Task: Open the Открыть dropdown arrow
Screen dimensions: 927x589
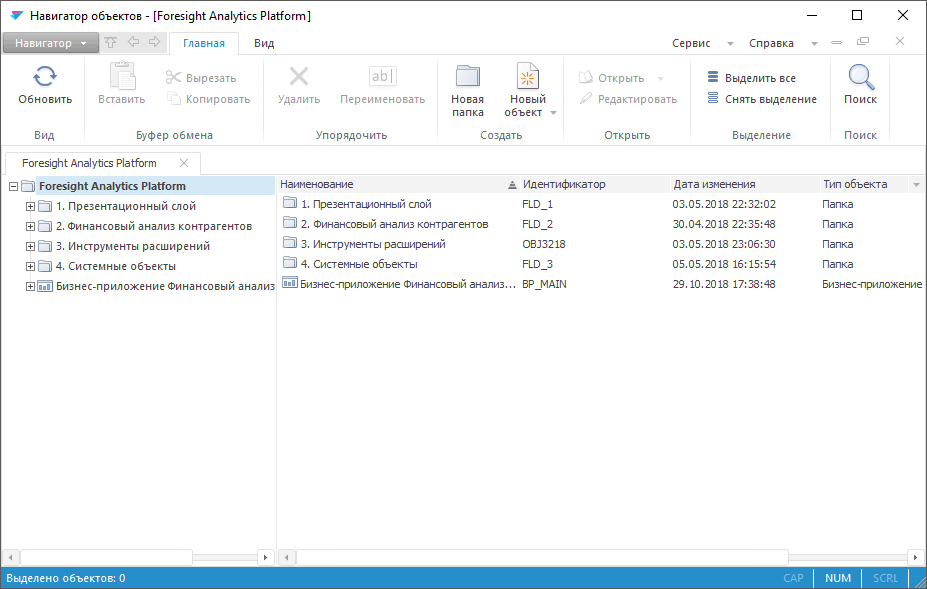Action: coord(660,79)
